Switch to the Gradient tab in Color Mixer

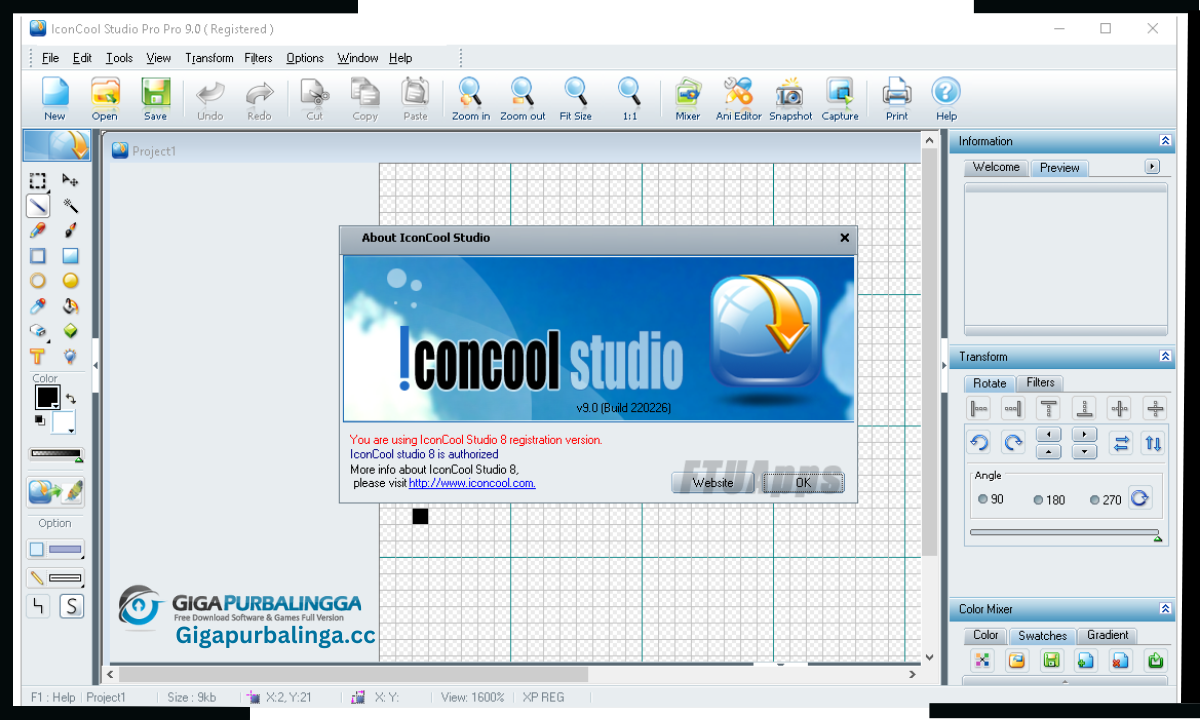click(x=1107, y=635)
